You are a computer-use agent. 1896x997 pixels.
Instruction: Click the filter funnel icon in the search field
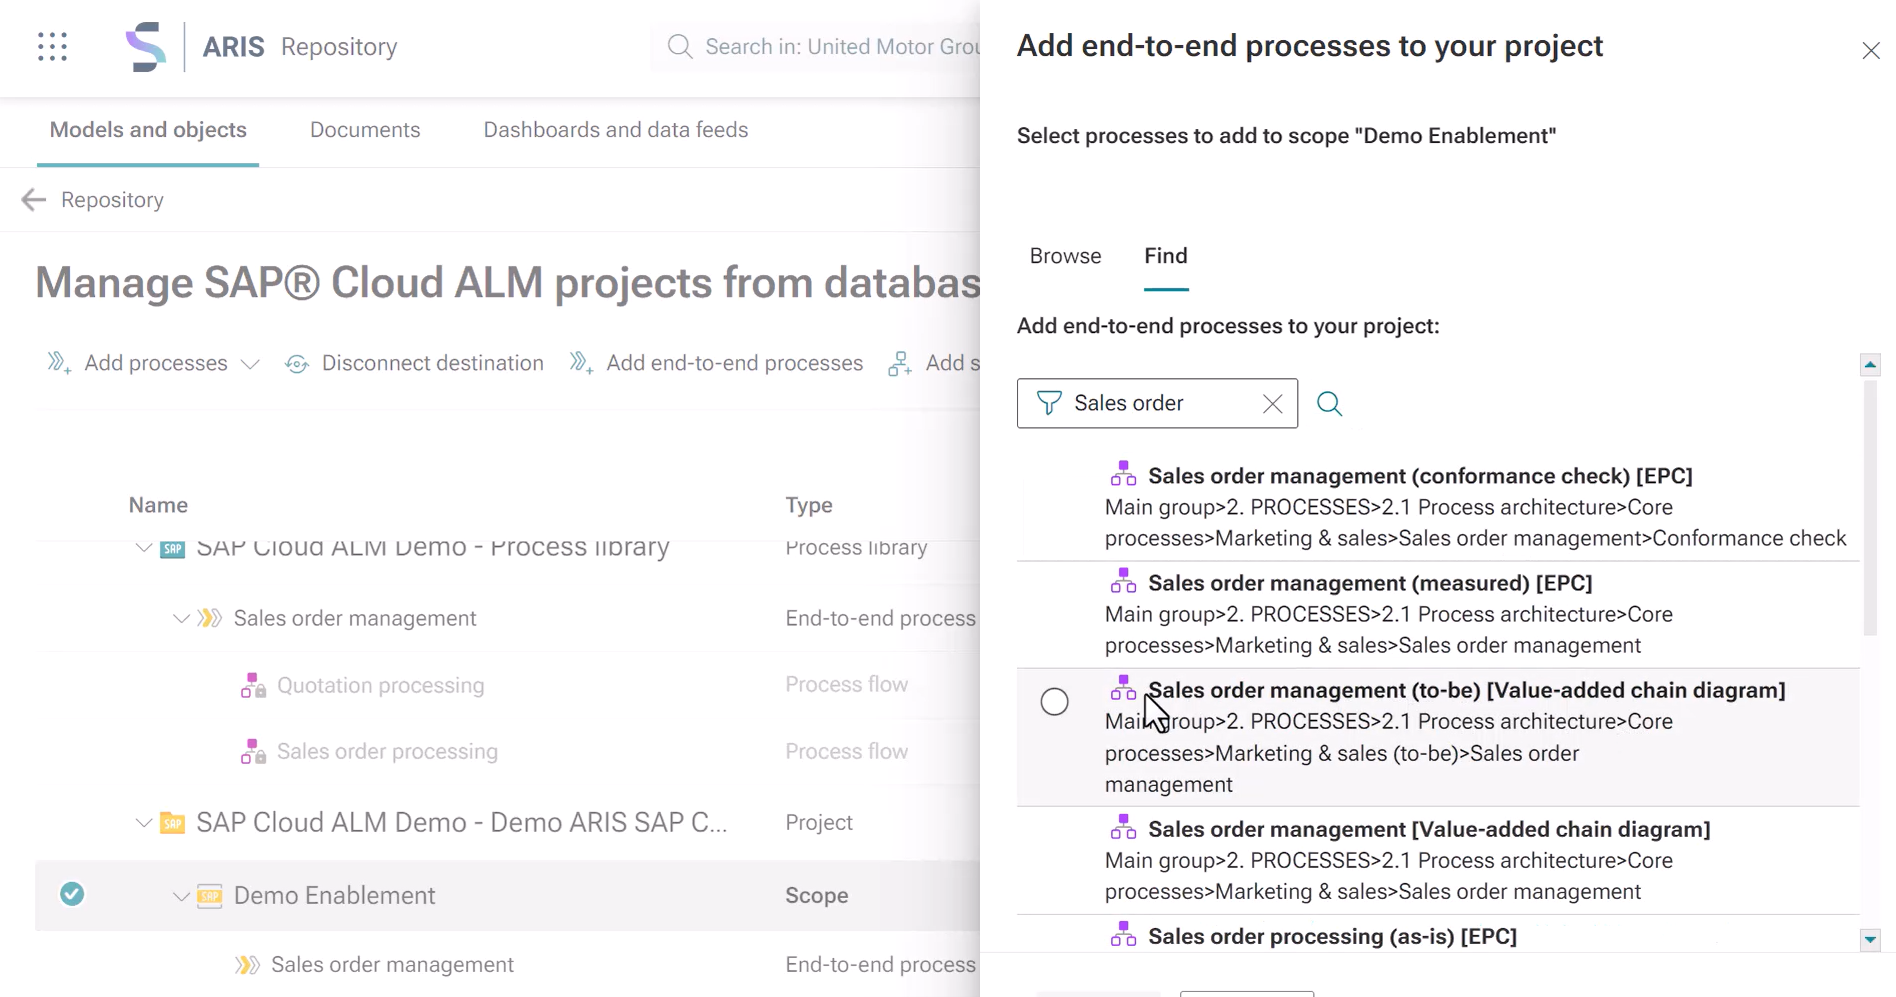point(1047,403)
